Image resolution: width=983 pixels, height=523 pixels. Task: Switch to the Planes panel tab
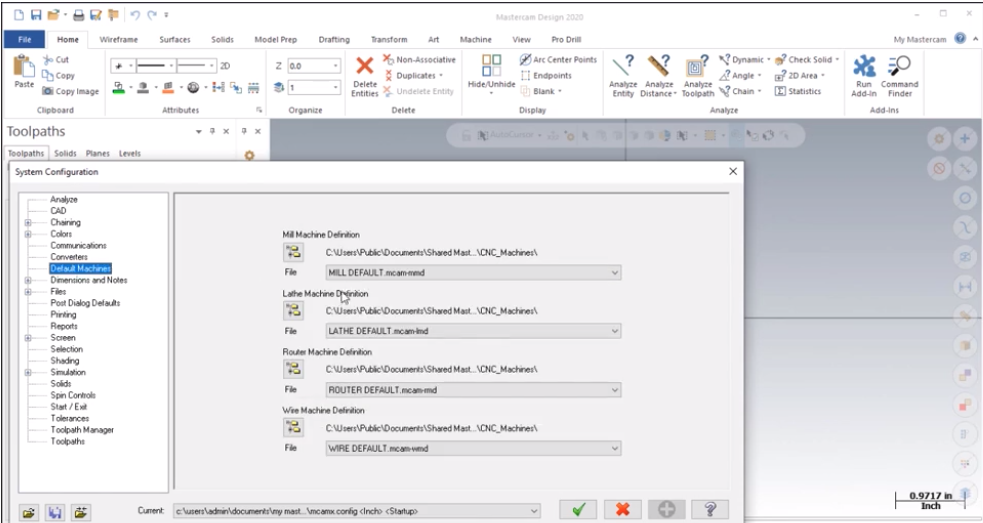click(97, 153)
